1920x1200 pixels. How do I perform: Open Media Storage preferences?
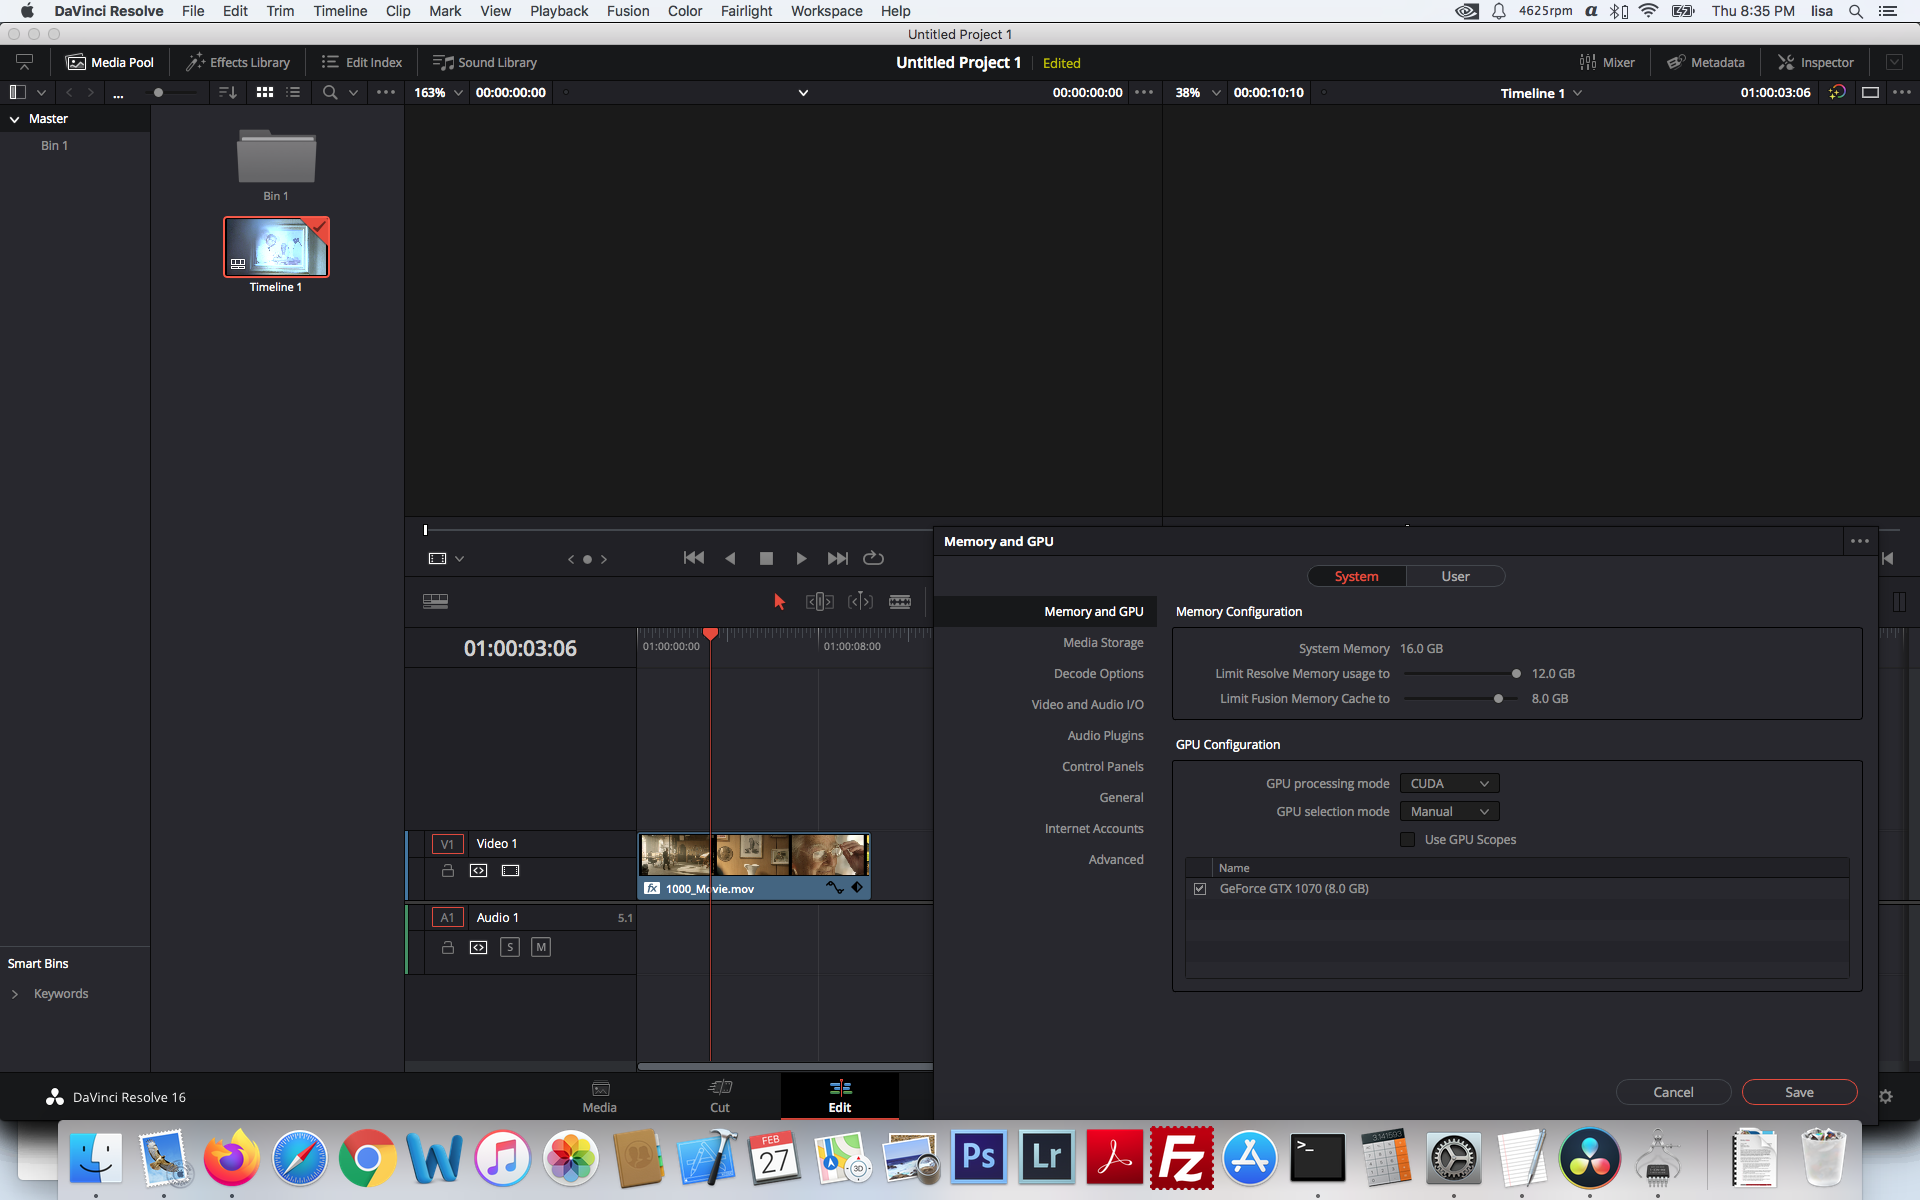click(1103, 642)
